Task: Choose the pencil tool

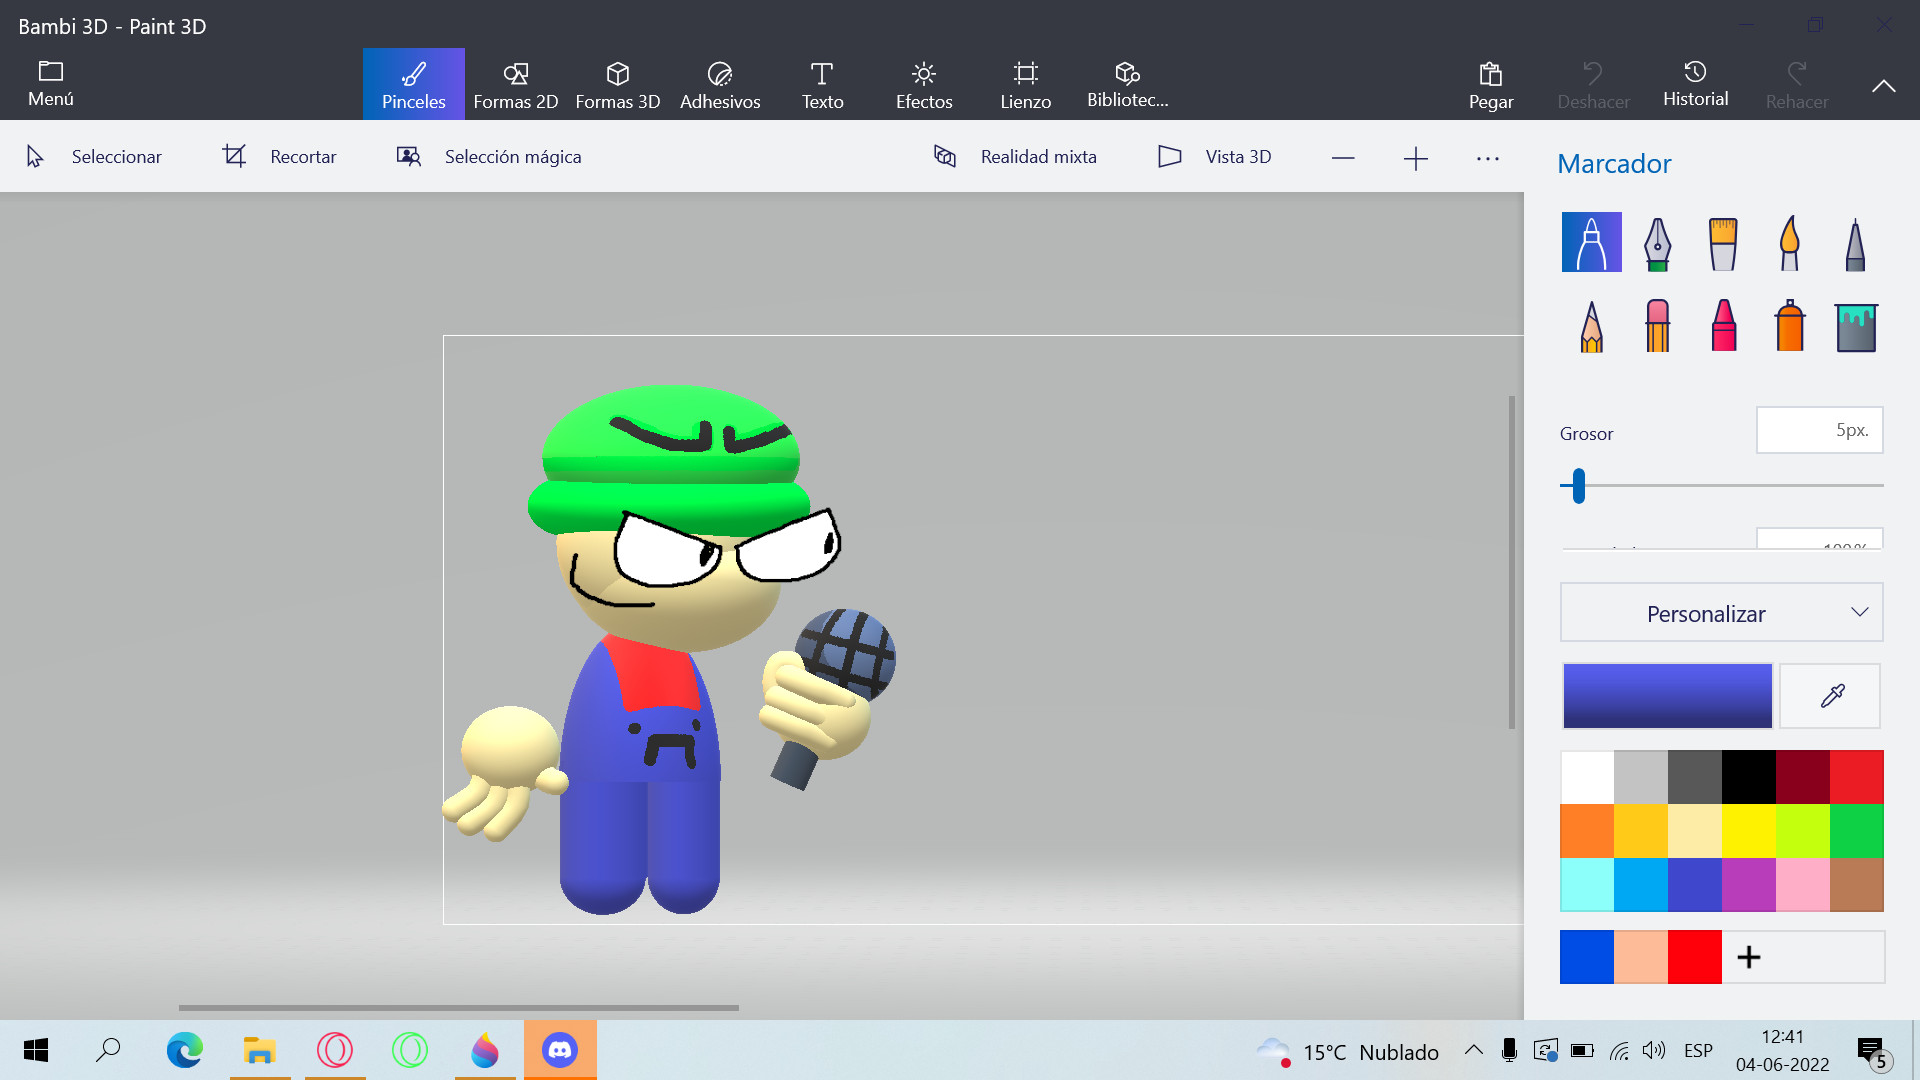Action: click(1591, 325)
